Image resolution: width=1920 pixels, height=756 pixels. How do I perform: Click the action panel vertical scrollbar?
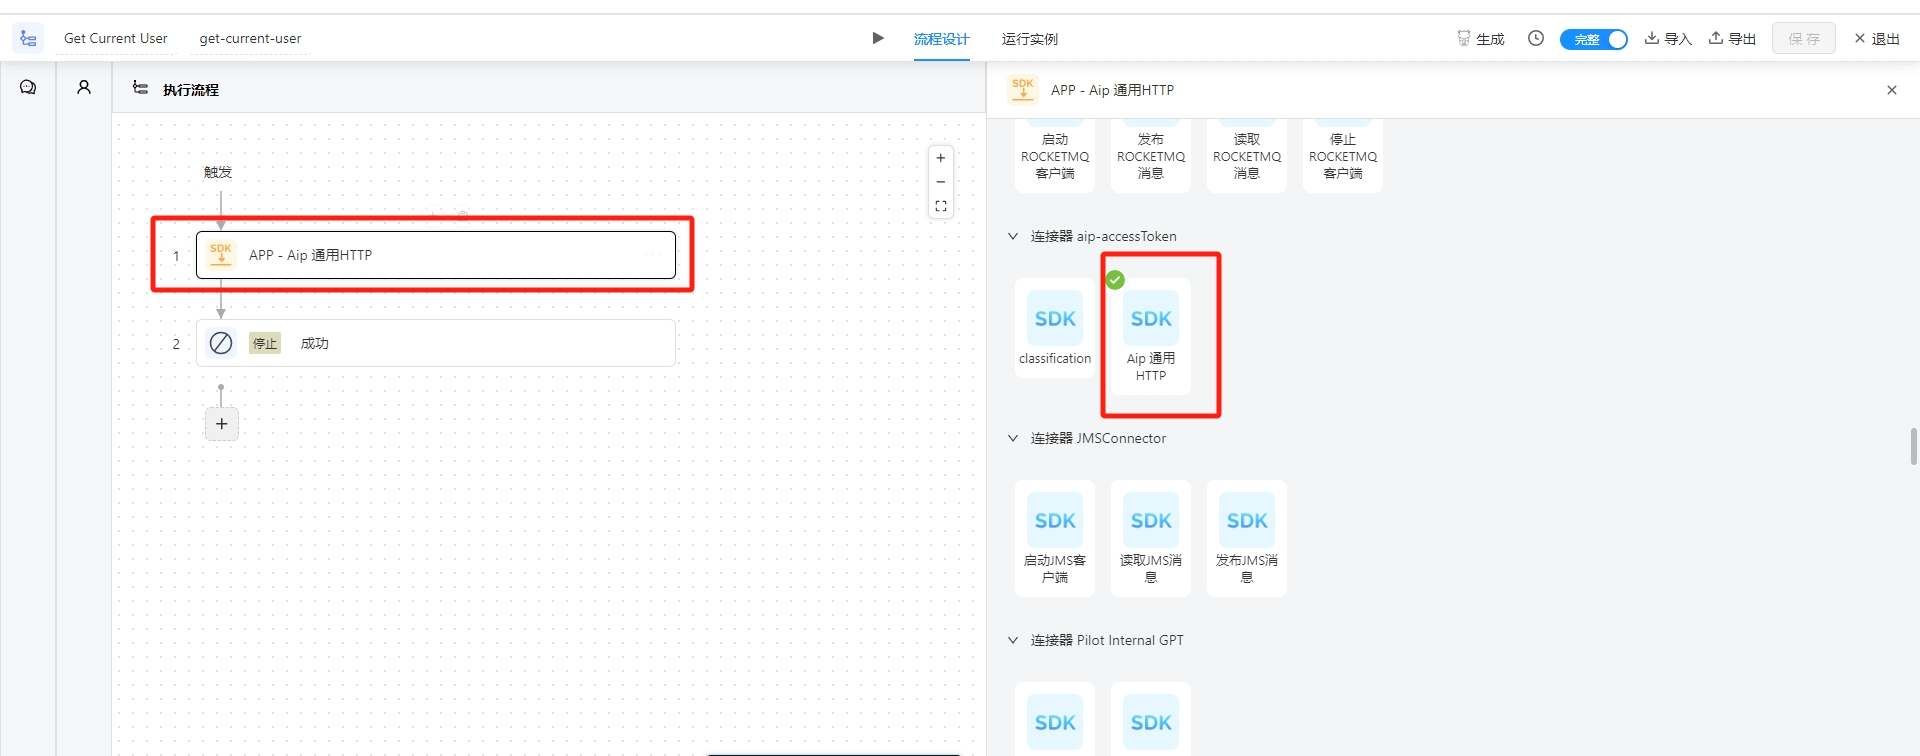point(1913,447)
